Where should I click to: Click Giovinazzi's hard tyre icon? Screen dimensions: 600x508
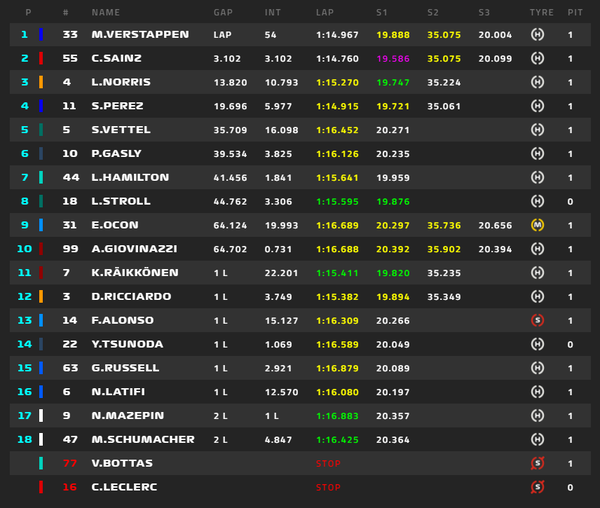(537, 249)
